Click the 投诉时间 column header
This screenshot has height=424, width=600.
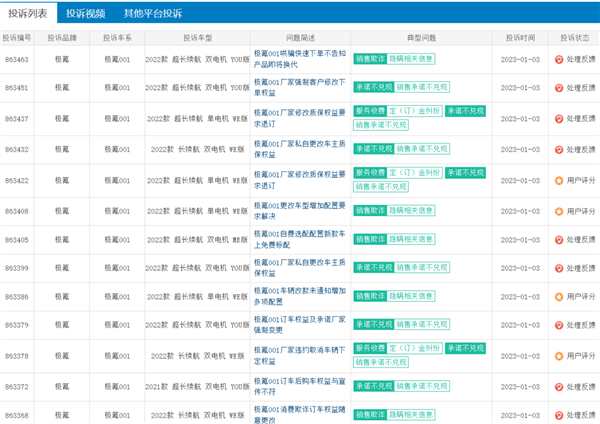click(520, 38)
